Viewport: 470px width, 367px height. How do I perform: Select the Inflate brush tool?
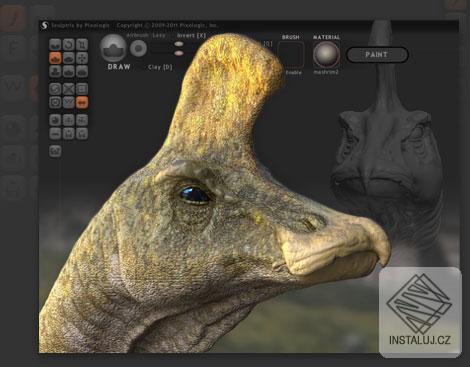55,71
